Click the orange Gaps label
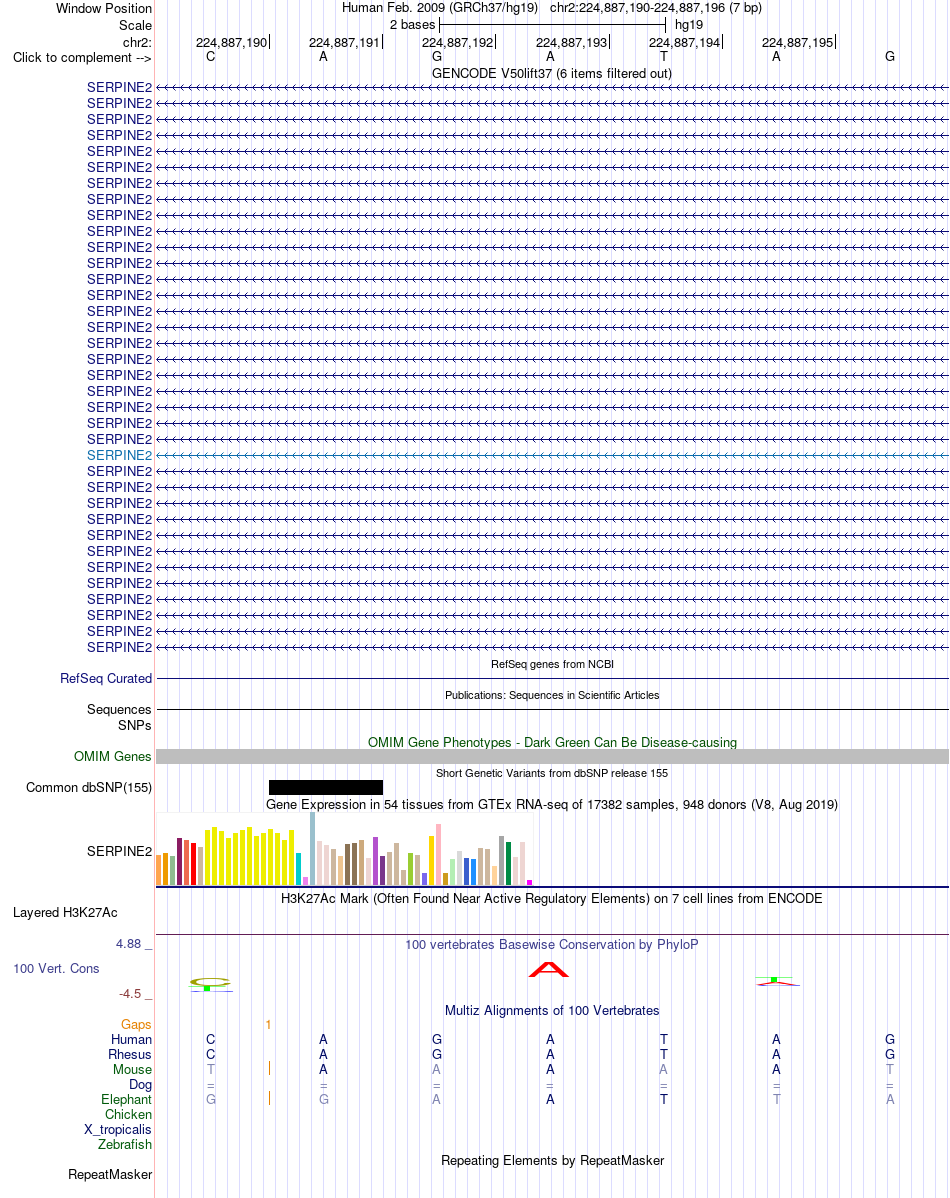Viewport: 950px width, 1198px height. tap(136, 1025)
